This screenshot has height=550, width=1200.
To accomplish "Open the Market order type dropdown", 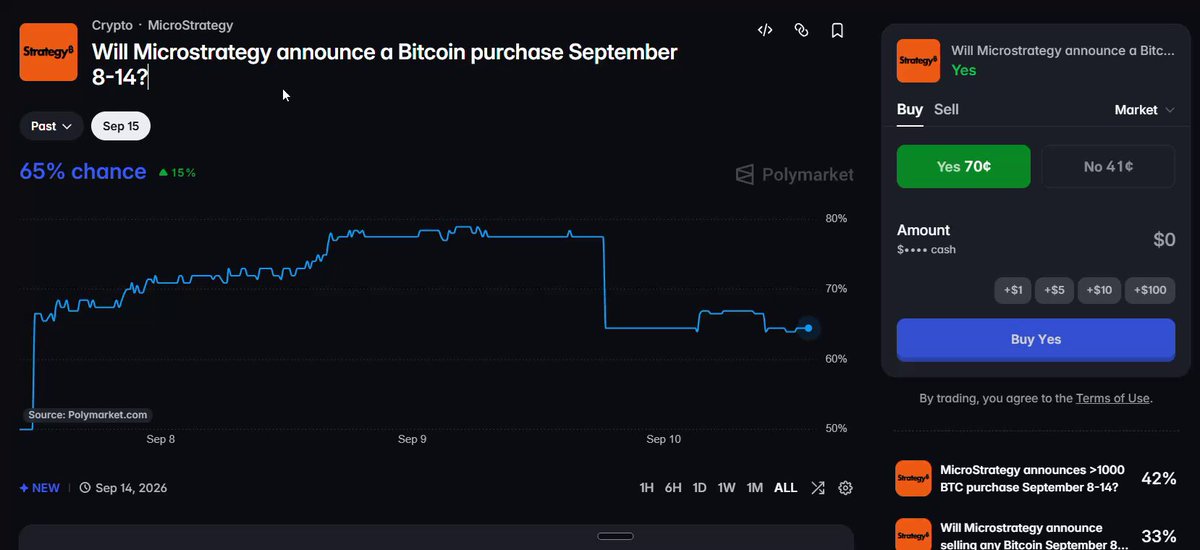I will (x=1144, y=110).
